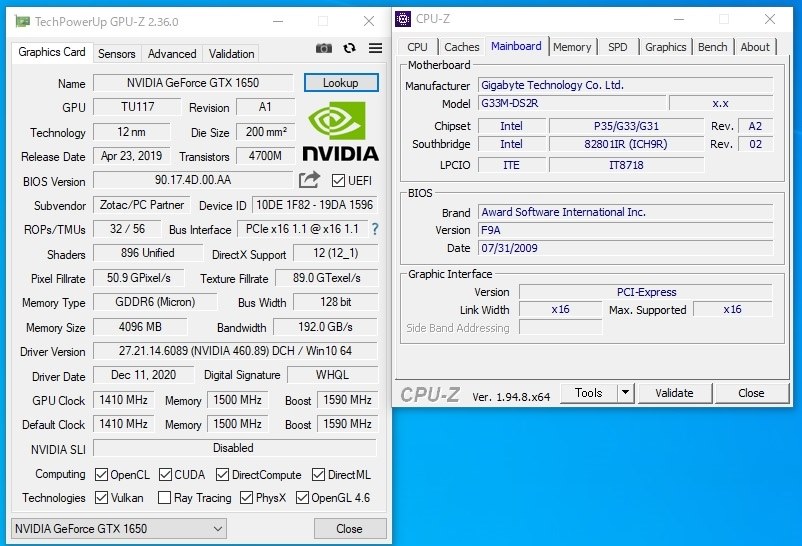This screenshot has width=802, height=546.
Task: Expand the CPU-Z Tools dropdown arrow
Action: click(x=625, y=393)
